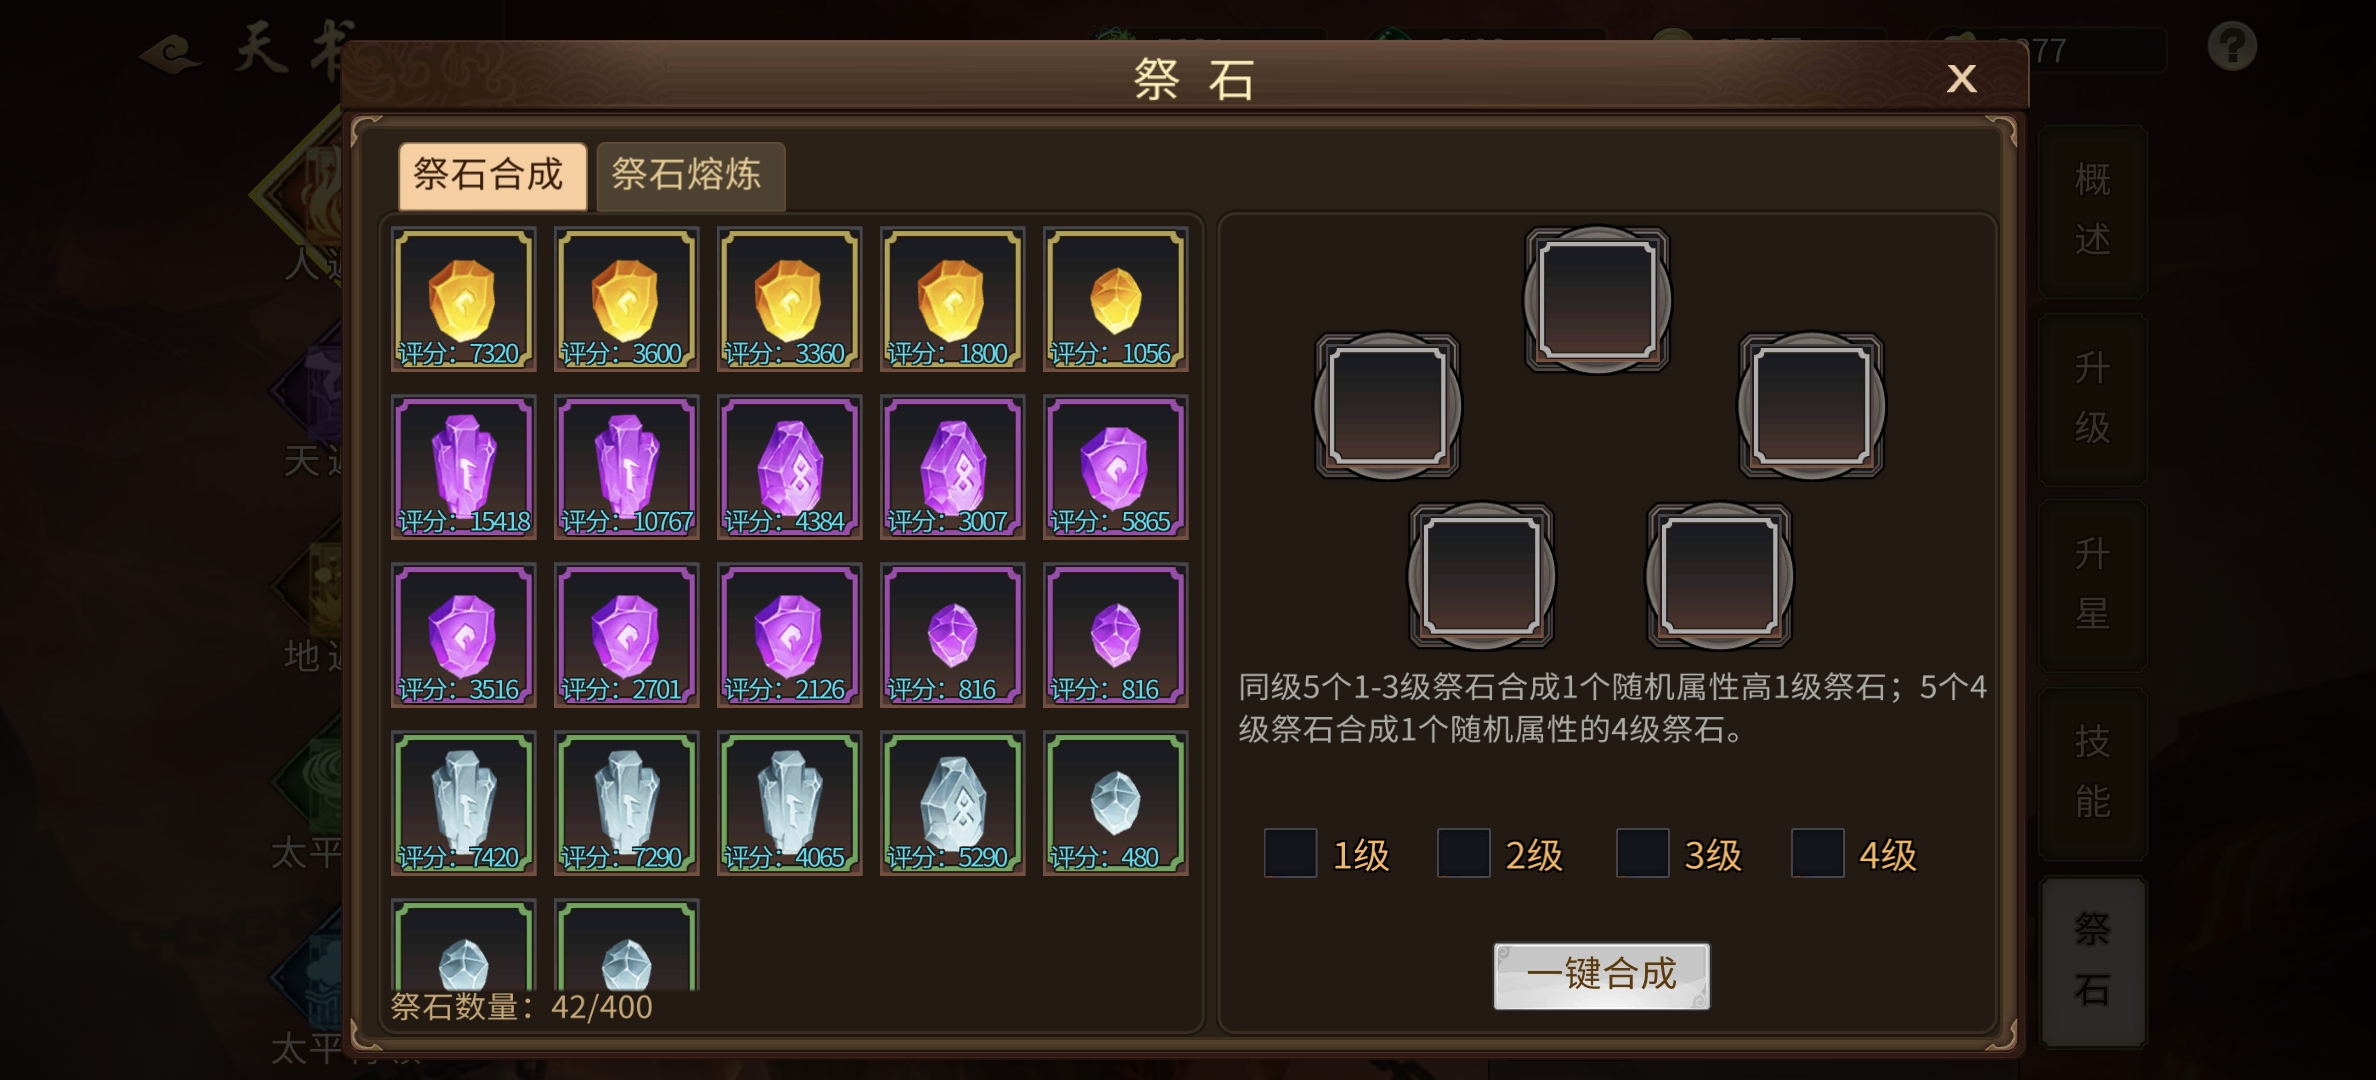2376x1080 pixels.
Task: Select the 祭石合成 tab
Action: pyautogui.click(x=492, y=176)
